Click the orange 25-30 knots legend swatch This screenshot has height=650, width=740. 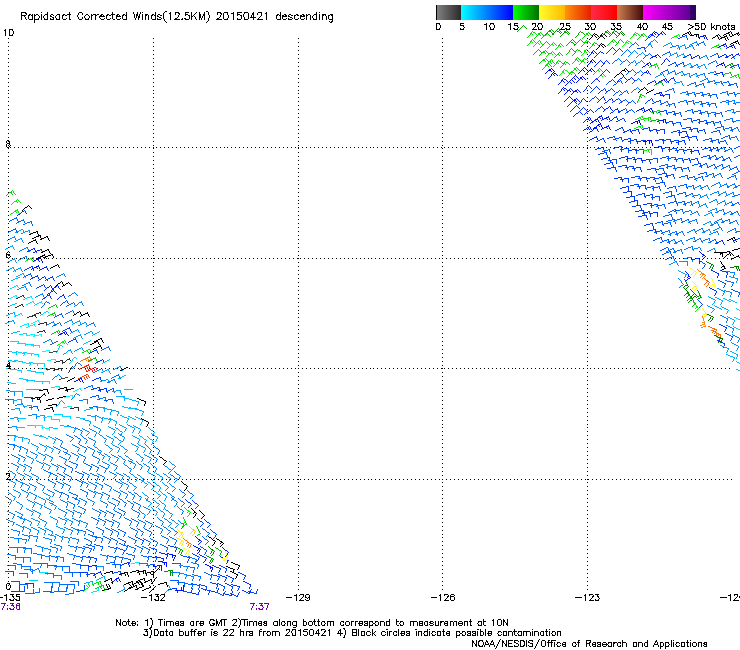point(578,12)
